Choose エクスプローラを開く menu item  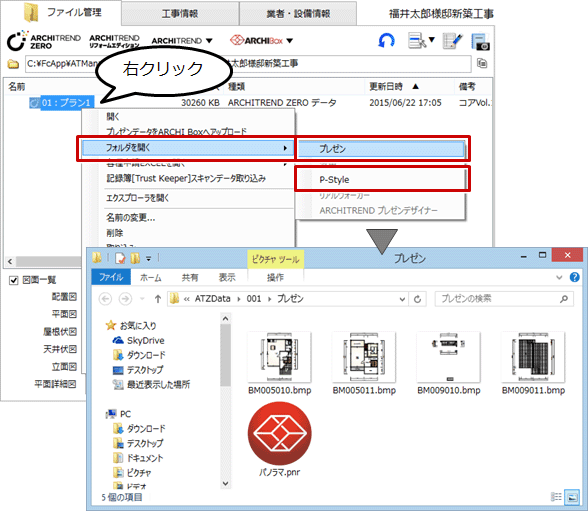(x=138, y=198)
